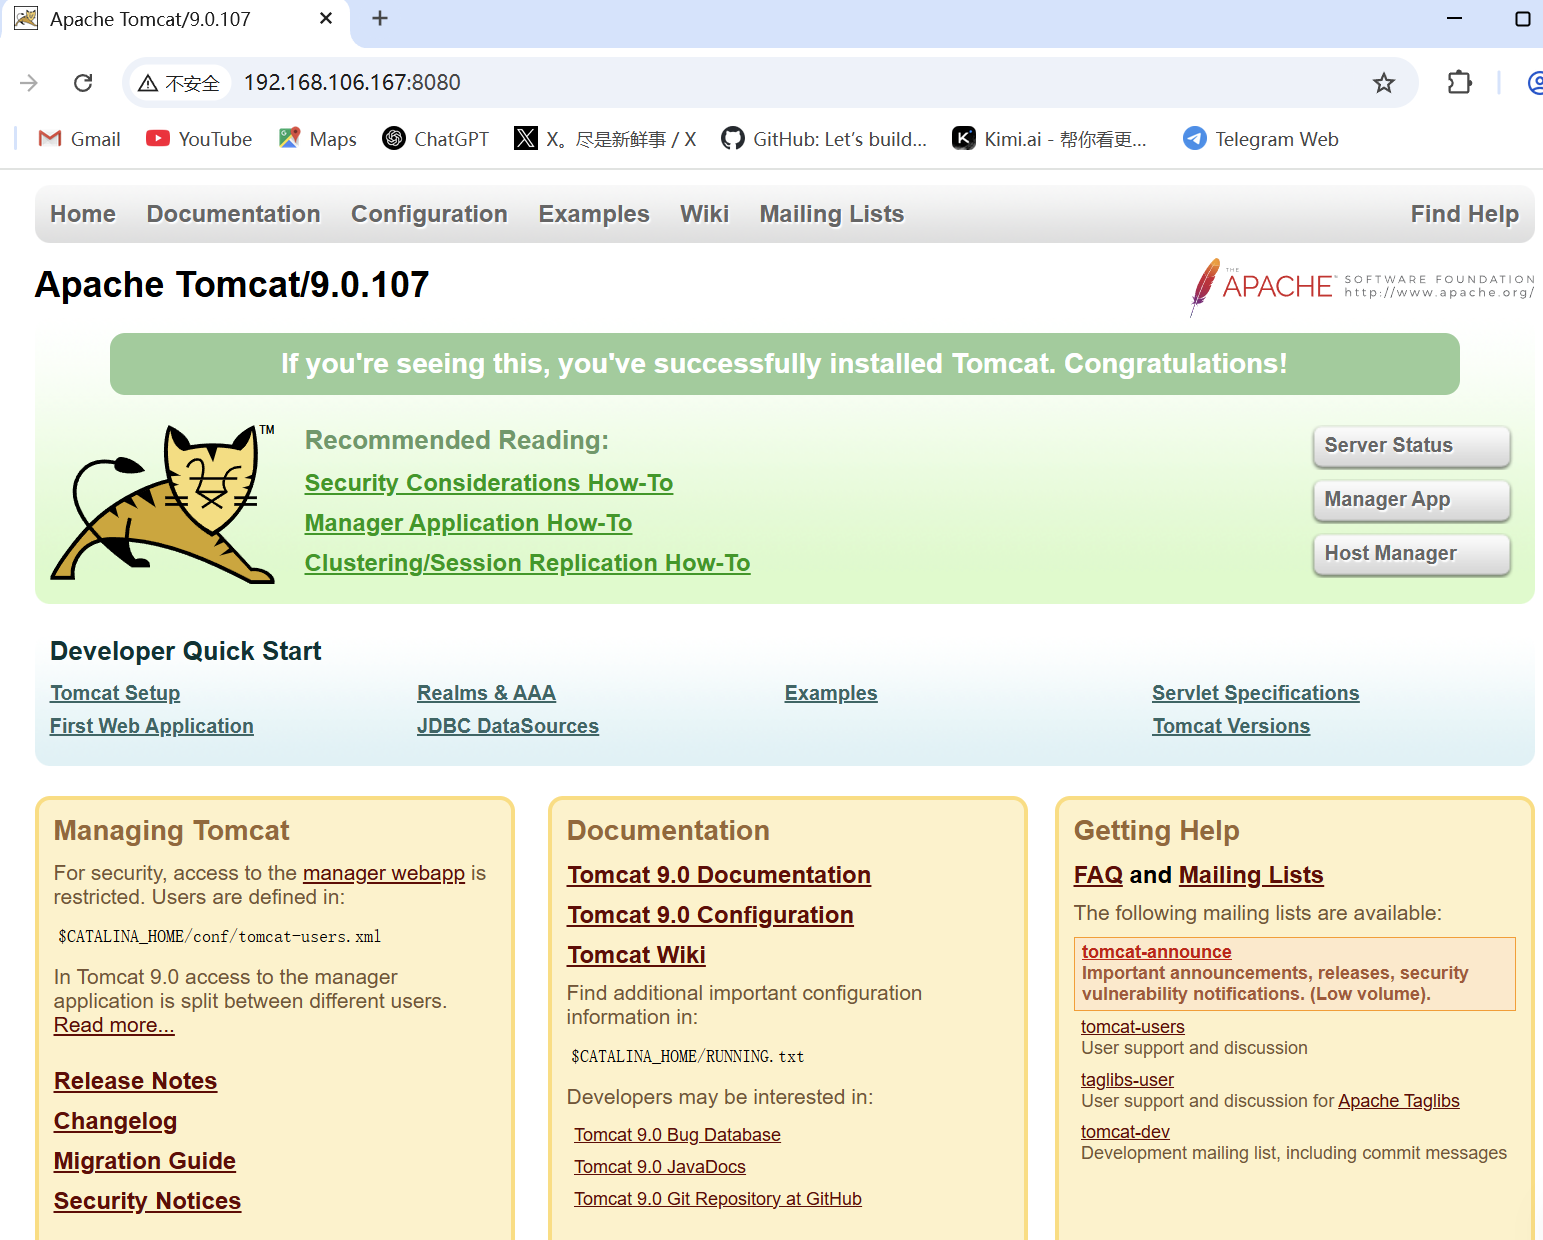Reload the page with the refresh icon
The width and height of the screenshot is (1543, 1240).
click(83, 83)
